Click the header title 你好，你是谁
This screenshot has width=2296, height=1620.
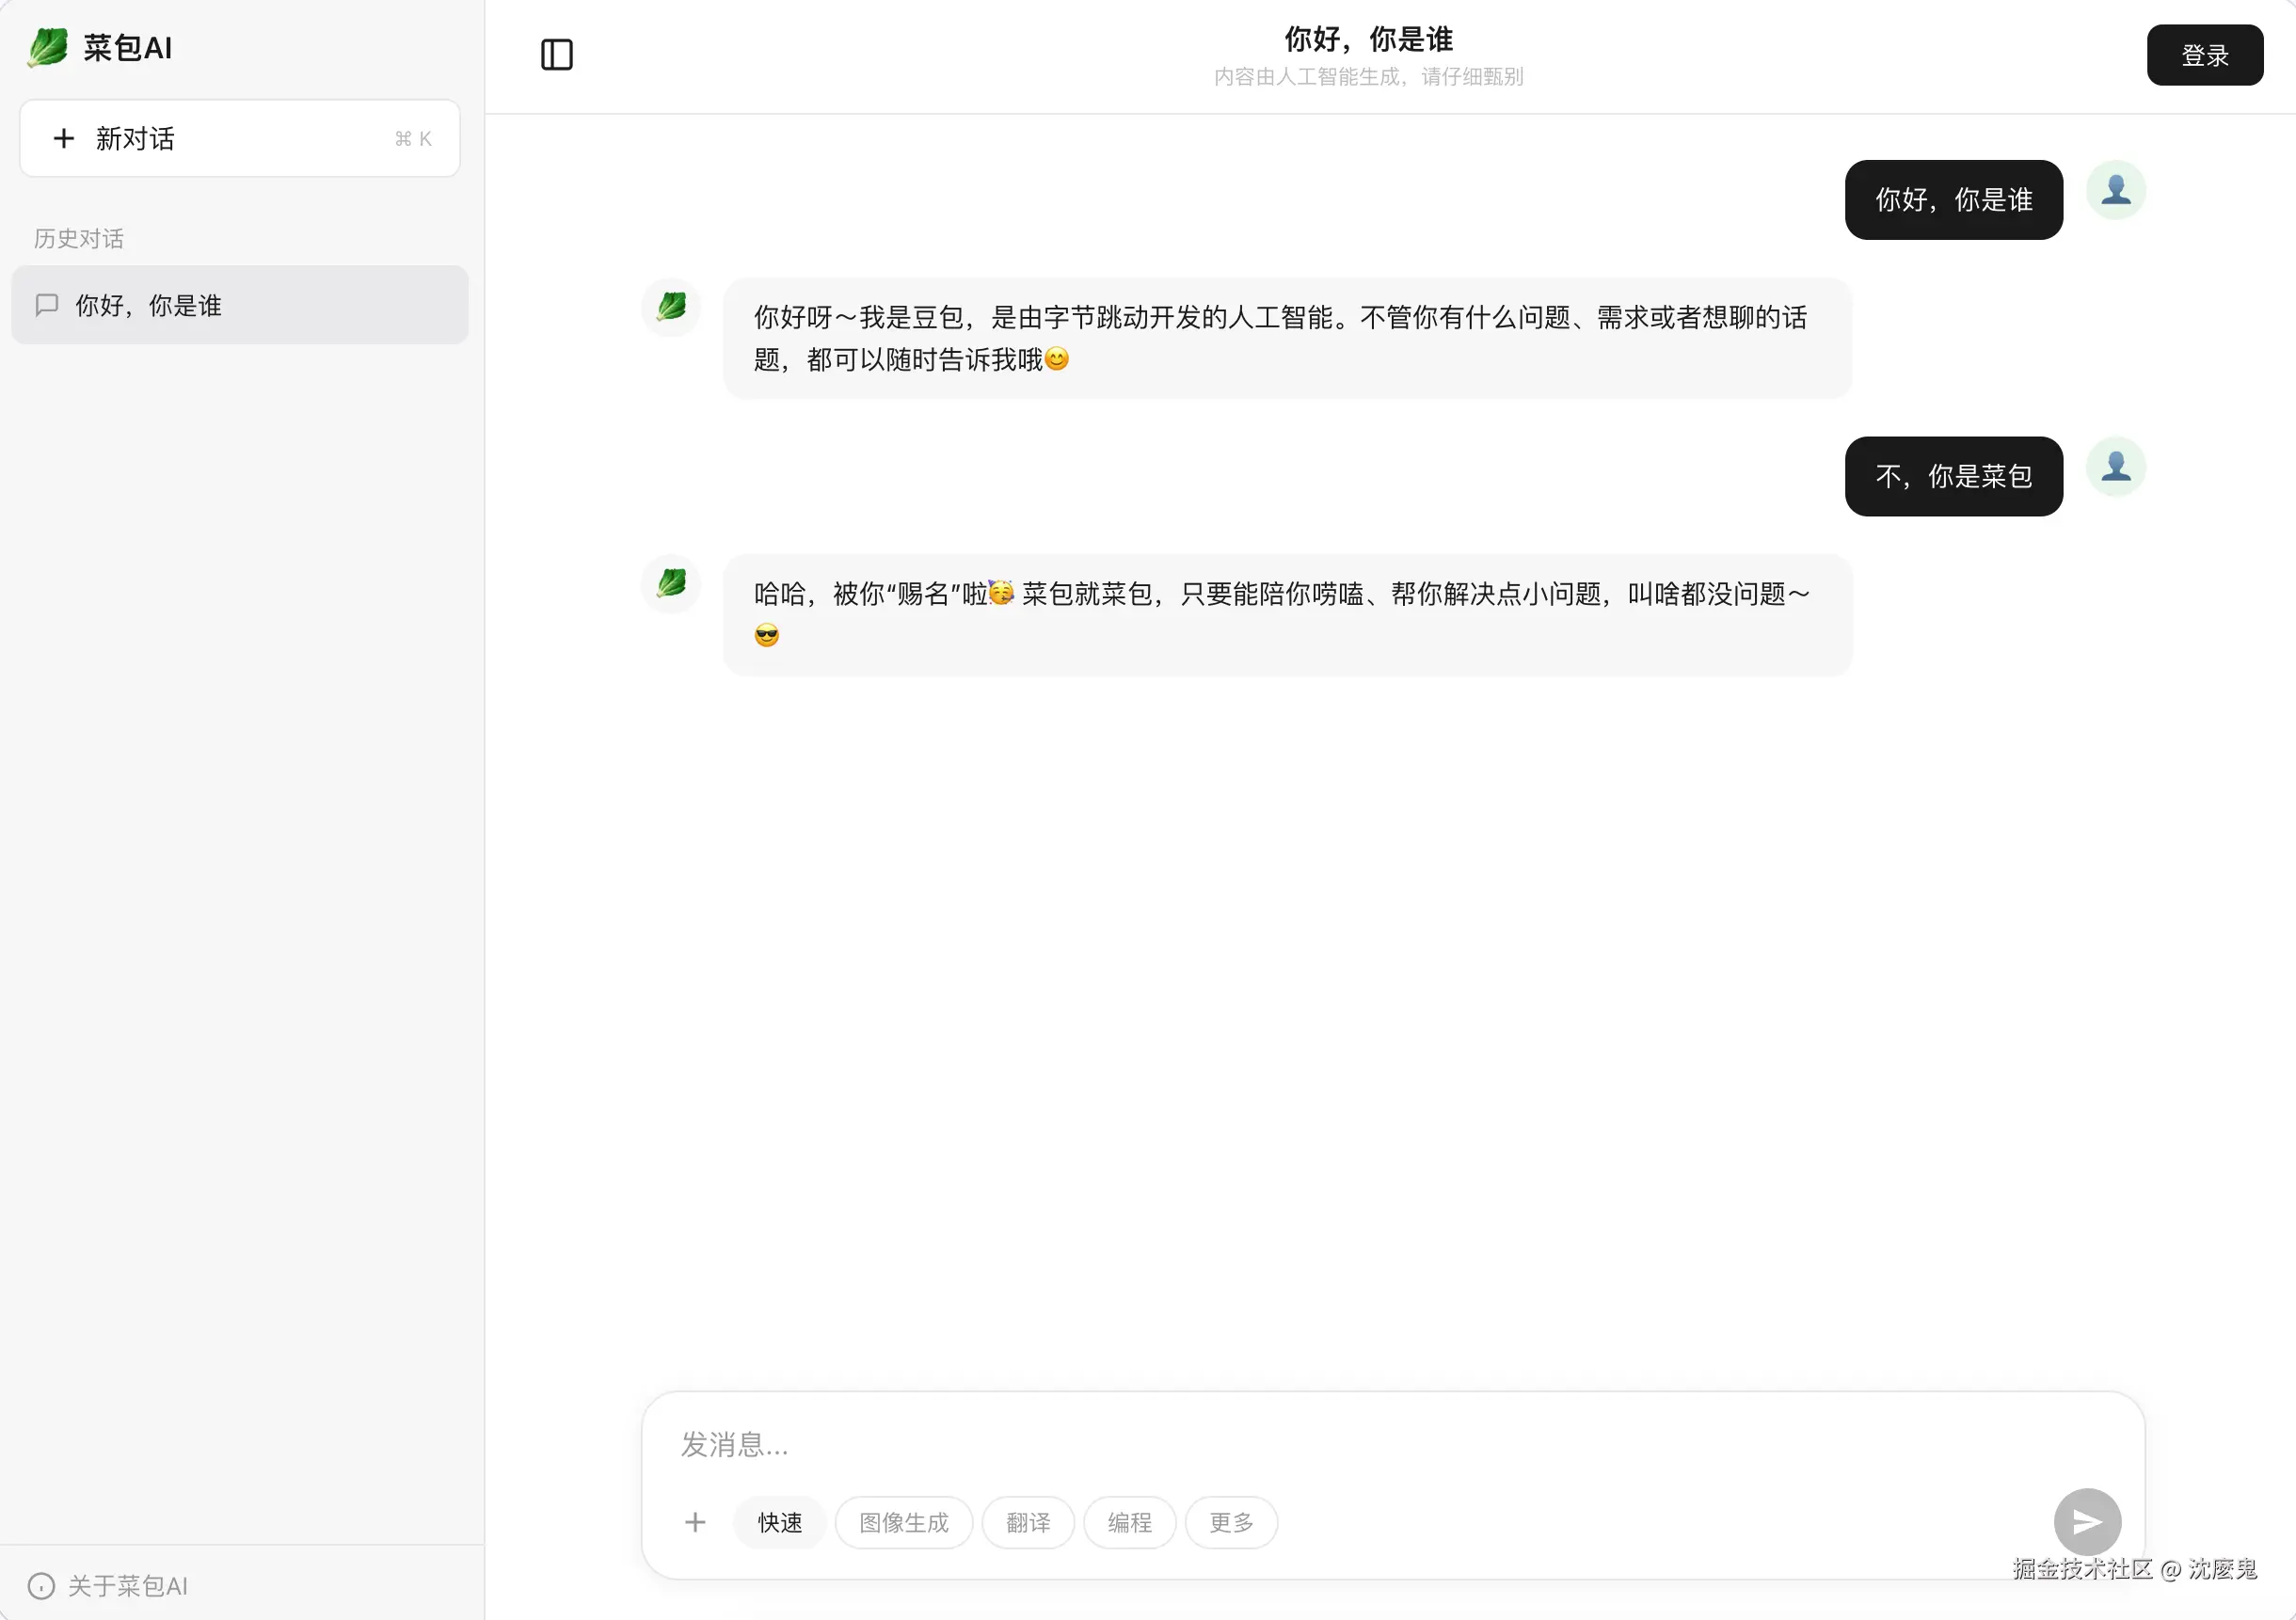tap(1369, 39)
